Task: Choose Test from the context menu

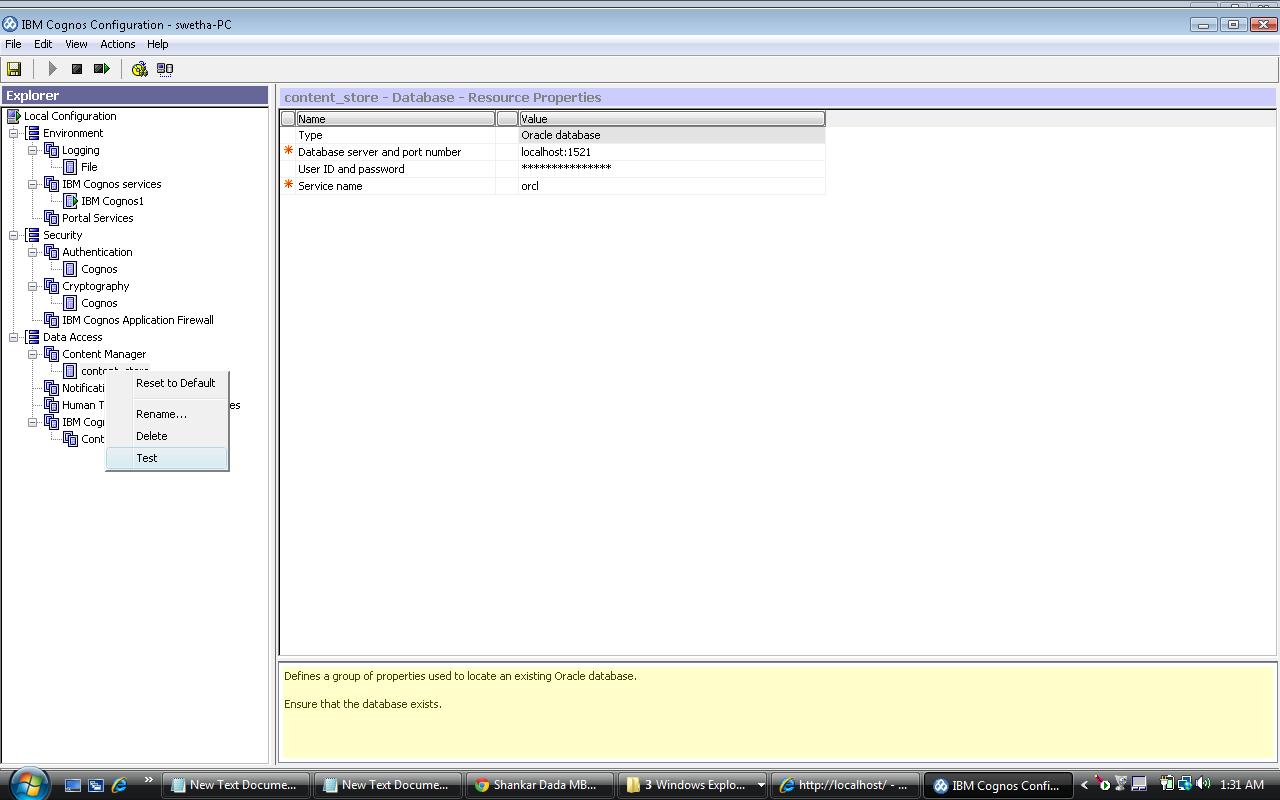Action: pyautogui.click(x=167, y=458)
